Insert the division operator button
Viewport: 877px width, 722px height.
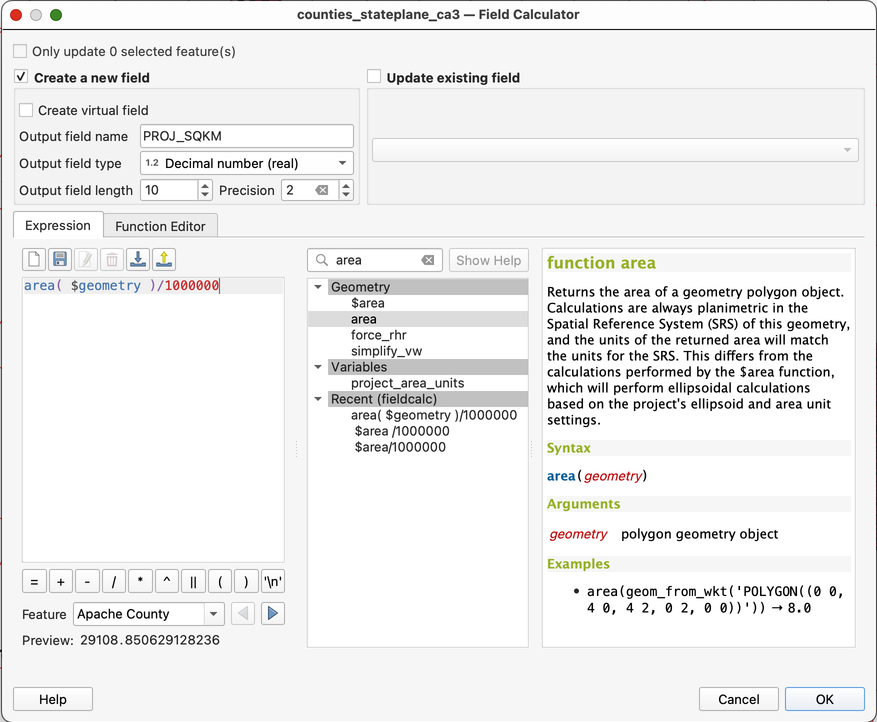coord(114,582)
